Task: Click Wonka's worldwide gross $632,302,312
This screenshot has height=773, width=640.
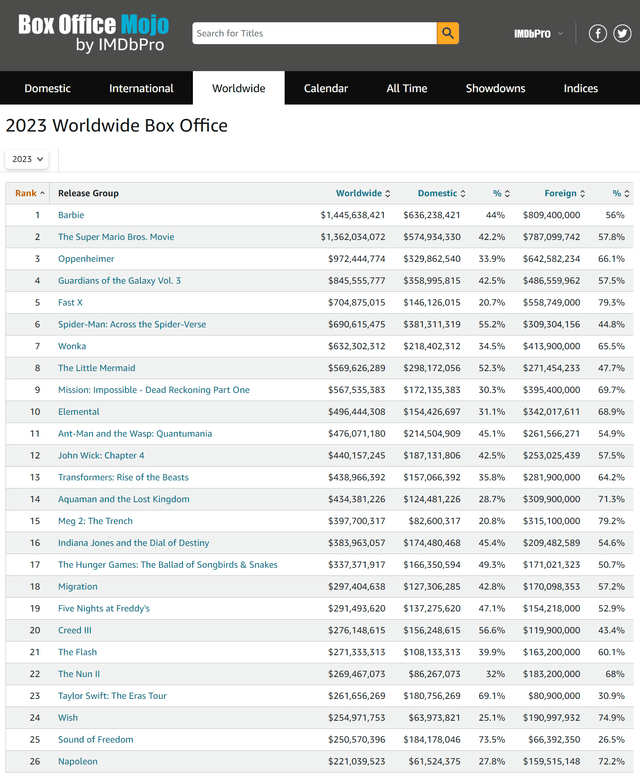Action: 357,346
